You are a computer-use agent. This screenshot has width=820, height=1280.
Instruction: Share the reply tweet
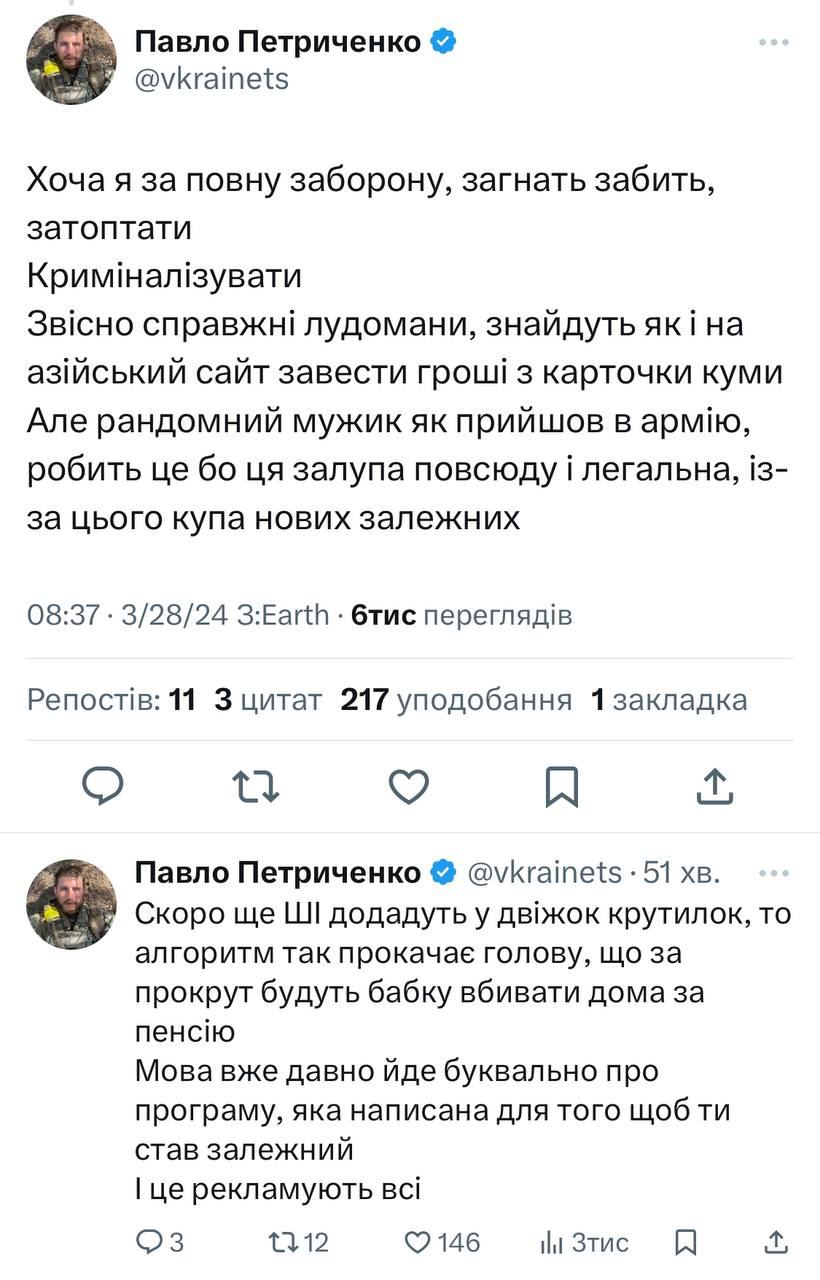click(x=774, y=1242)
